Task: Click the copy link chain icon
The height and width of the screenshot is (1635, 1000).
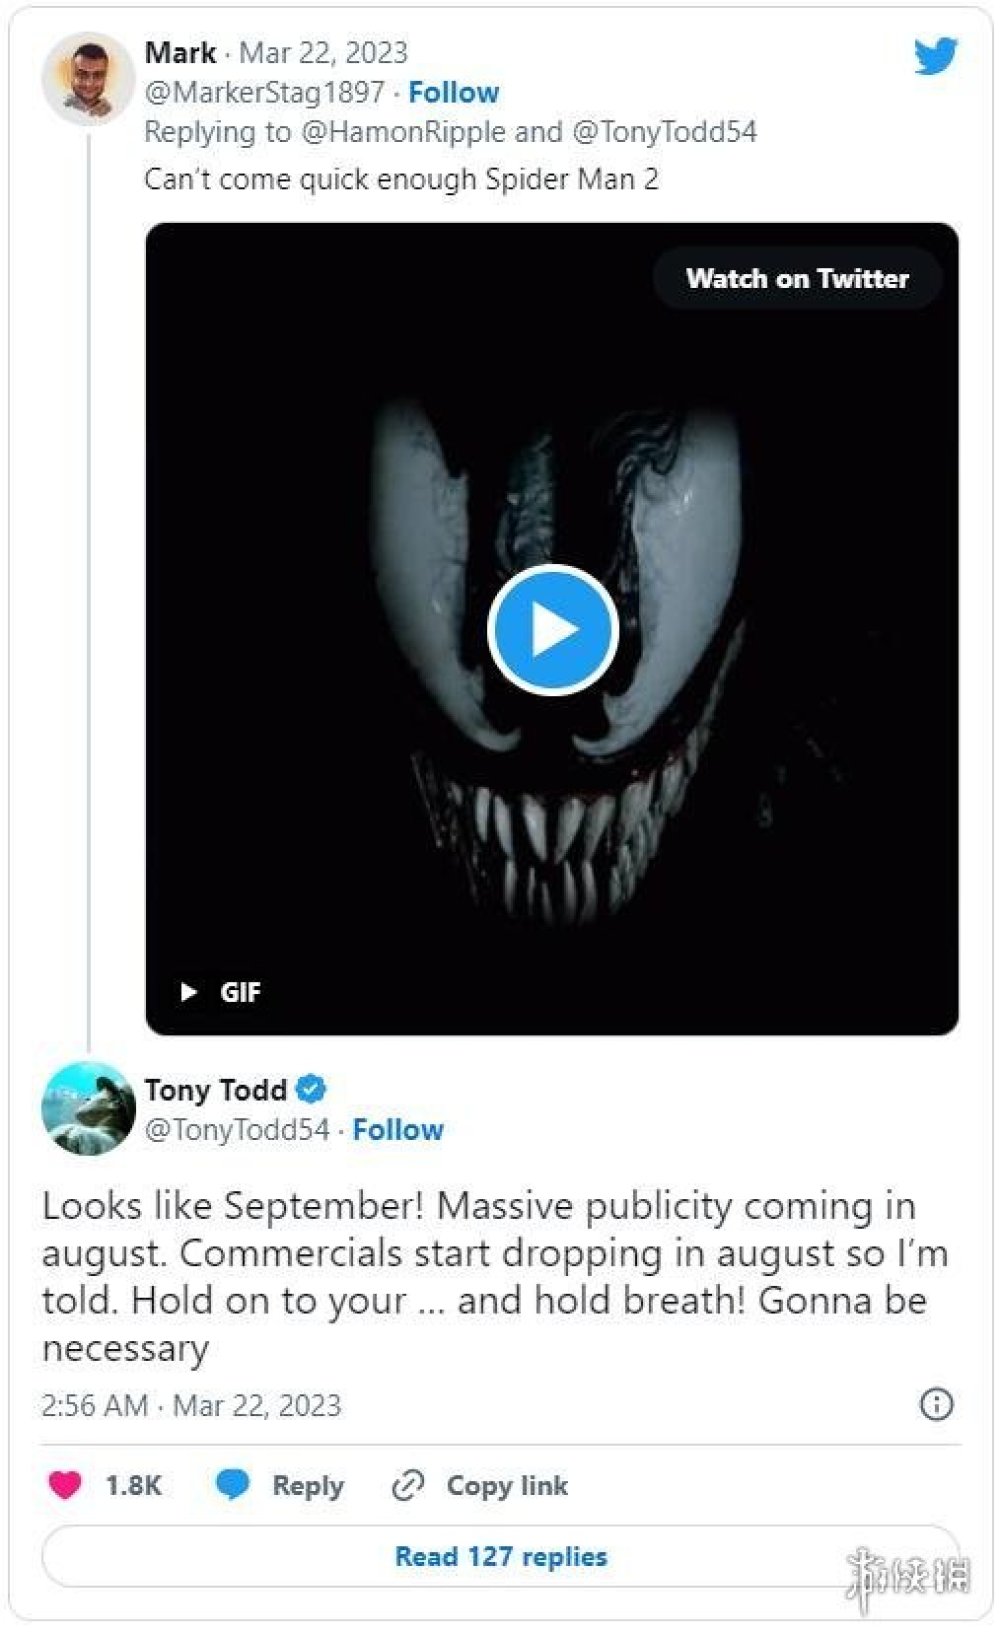Action: coord(408,1486)
